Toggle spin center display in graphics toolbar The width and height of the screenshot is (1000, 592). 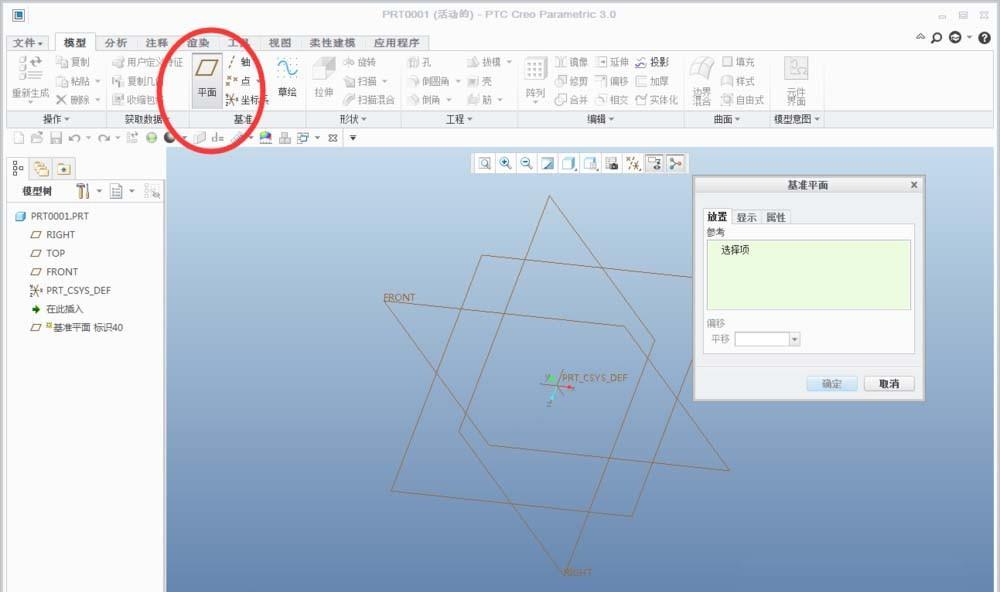tap(676, 164)
